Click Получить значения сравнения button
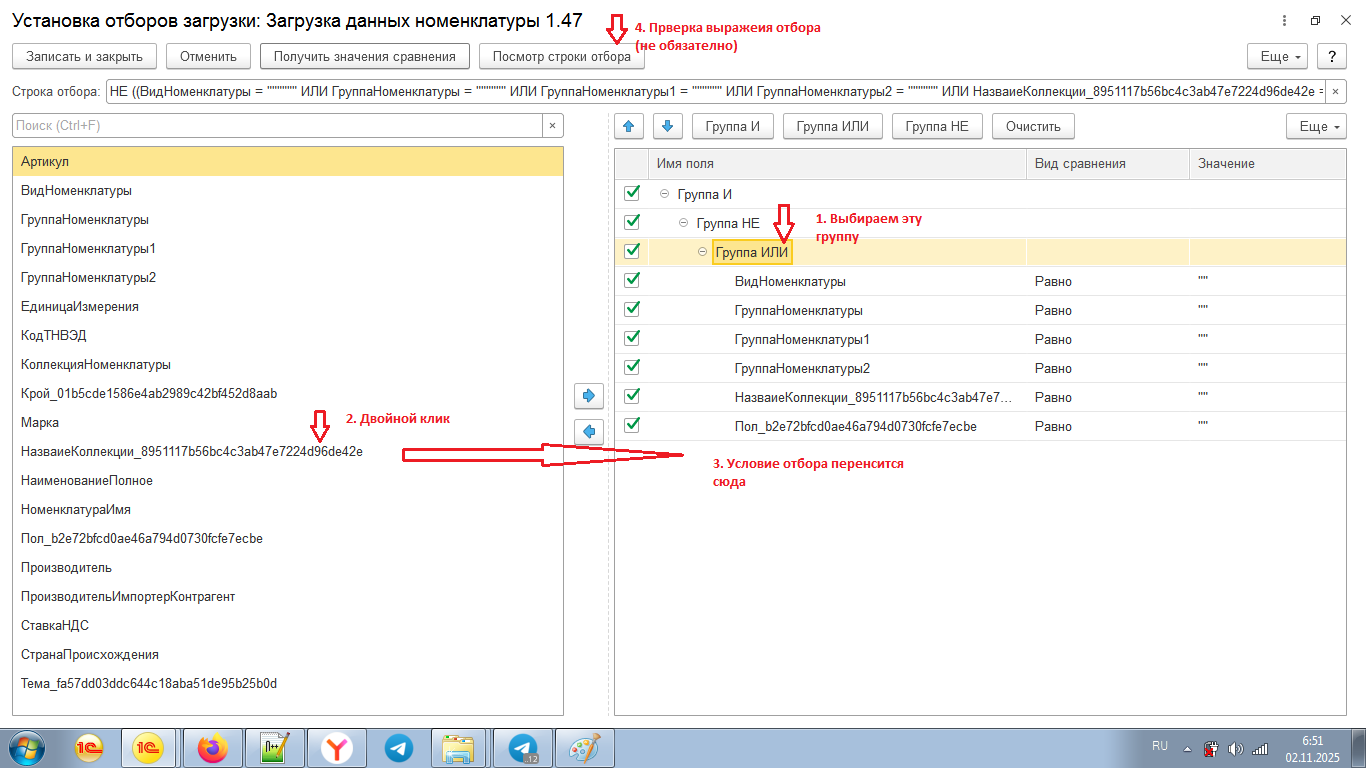 365,57
